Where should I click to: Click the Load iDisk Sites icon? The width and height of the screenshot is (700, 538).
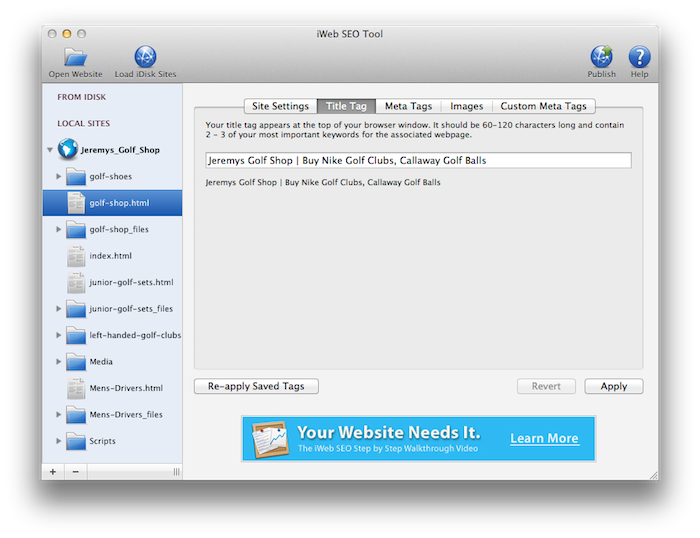[145, 57]
